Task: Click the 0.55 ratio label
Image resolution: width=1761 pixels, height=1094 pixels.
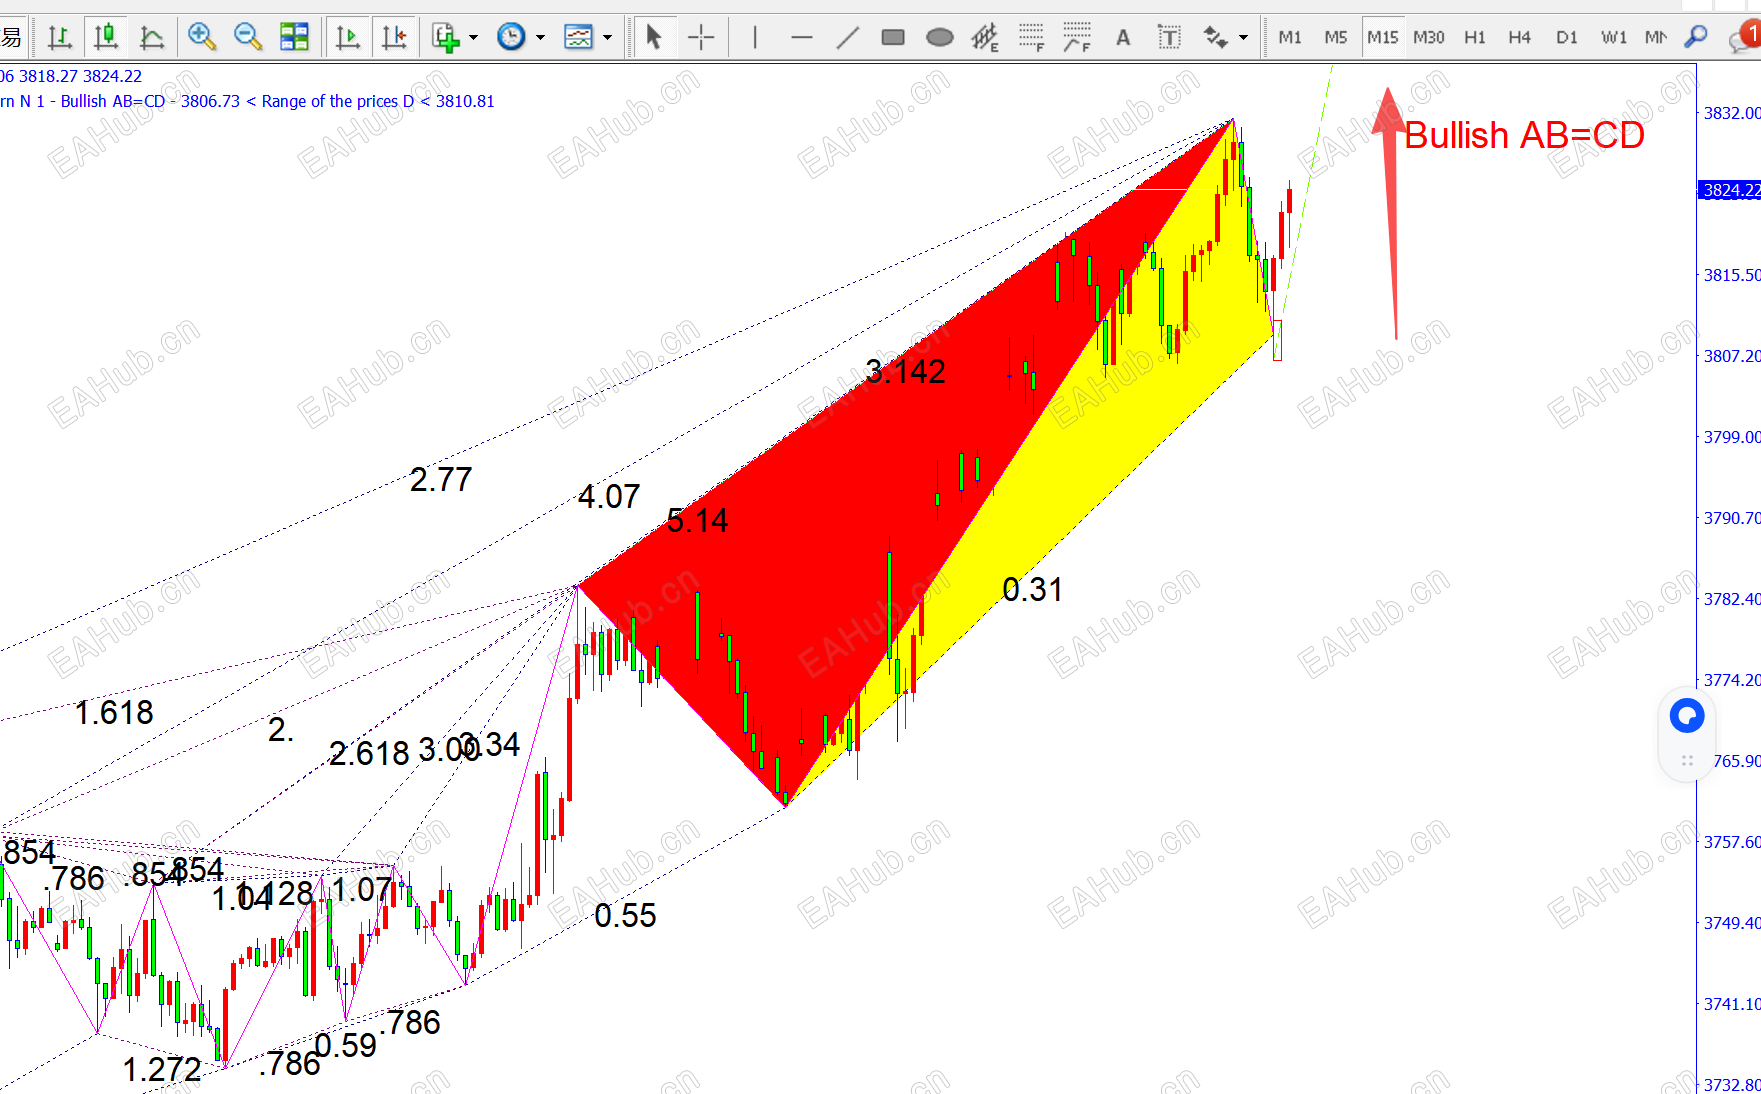Action: (x=626, y=916)
